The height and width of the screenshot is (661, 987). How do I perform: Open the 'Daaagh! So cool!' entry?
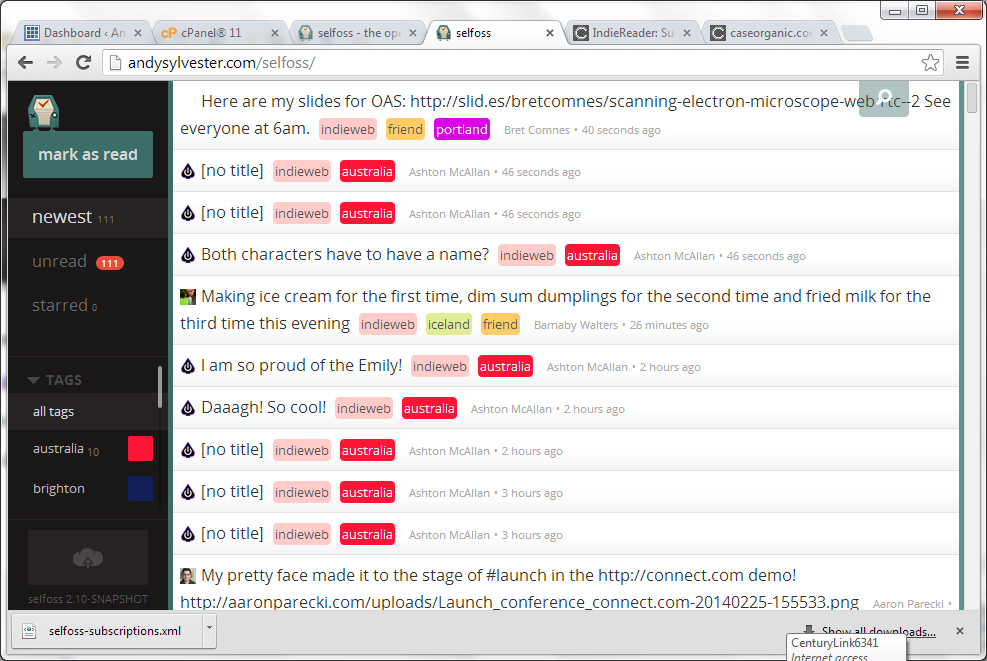coord(264,408)
